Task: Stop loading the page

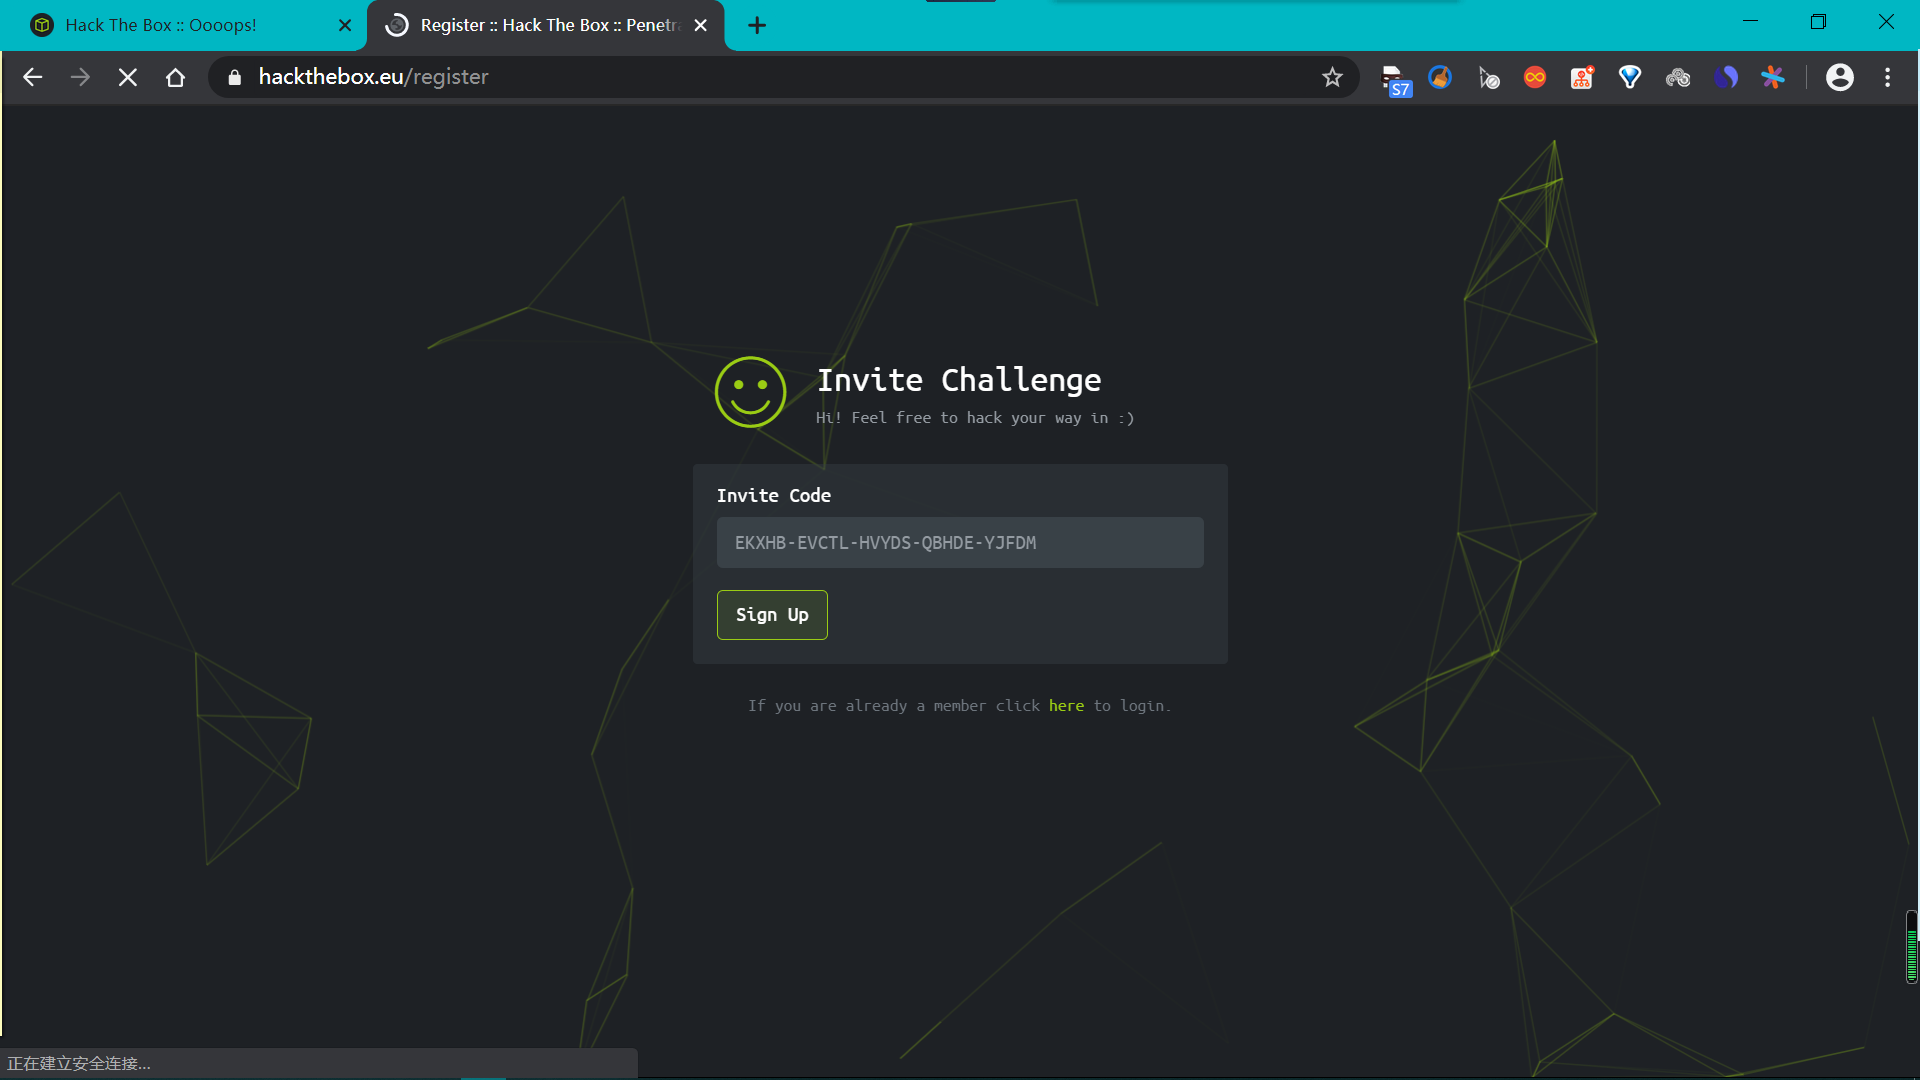Action: (128, 77)
